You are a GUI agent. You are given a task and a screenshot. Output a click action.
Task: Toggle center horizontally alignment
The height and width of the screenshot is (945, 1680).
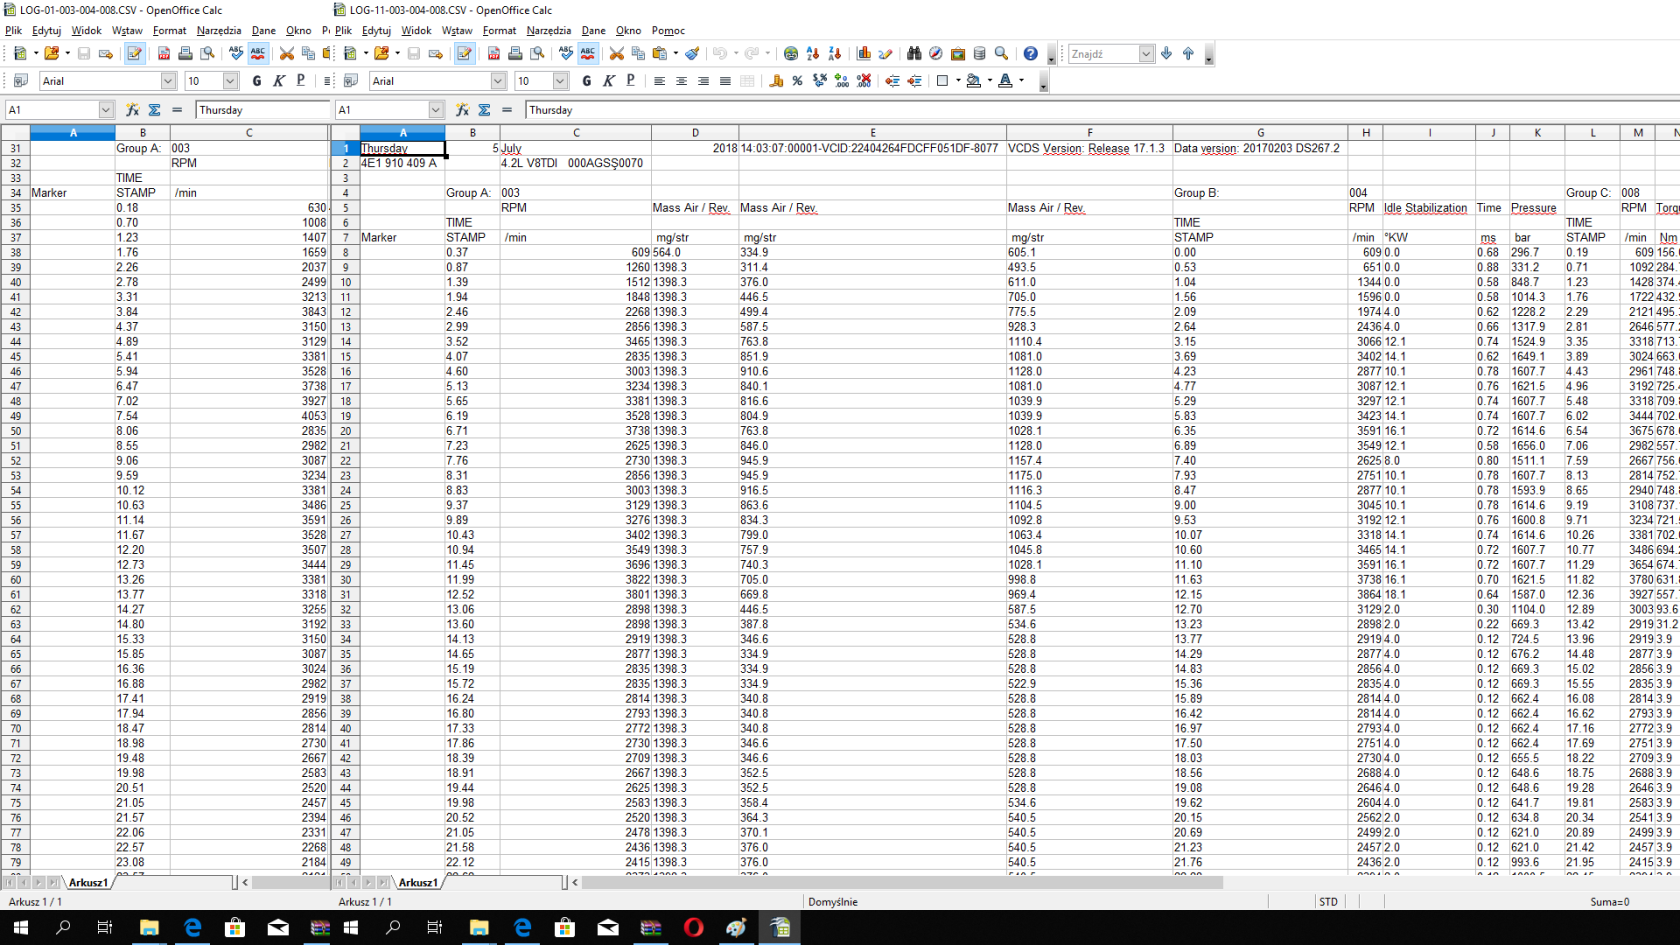(x=682, y=81)
